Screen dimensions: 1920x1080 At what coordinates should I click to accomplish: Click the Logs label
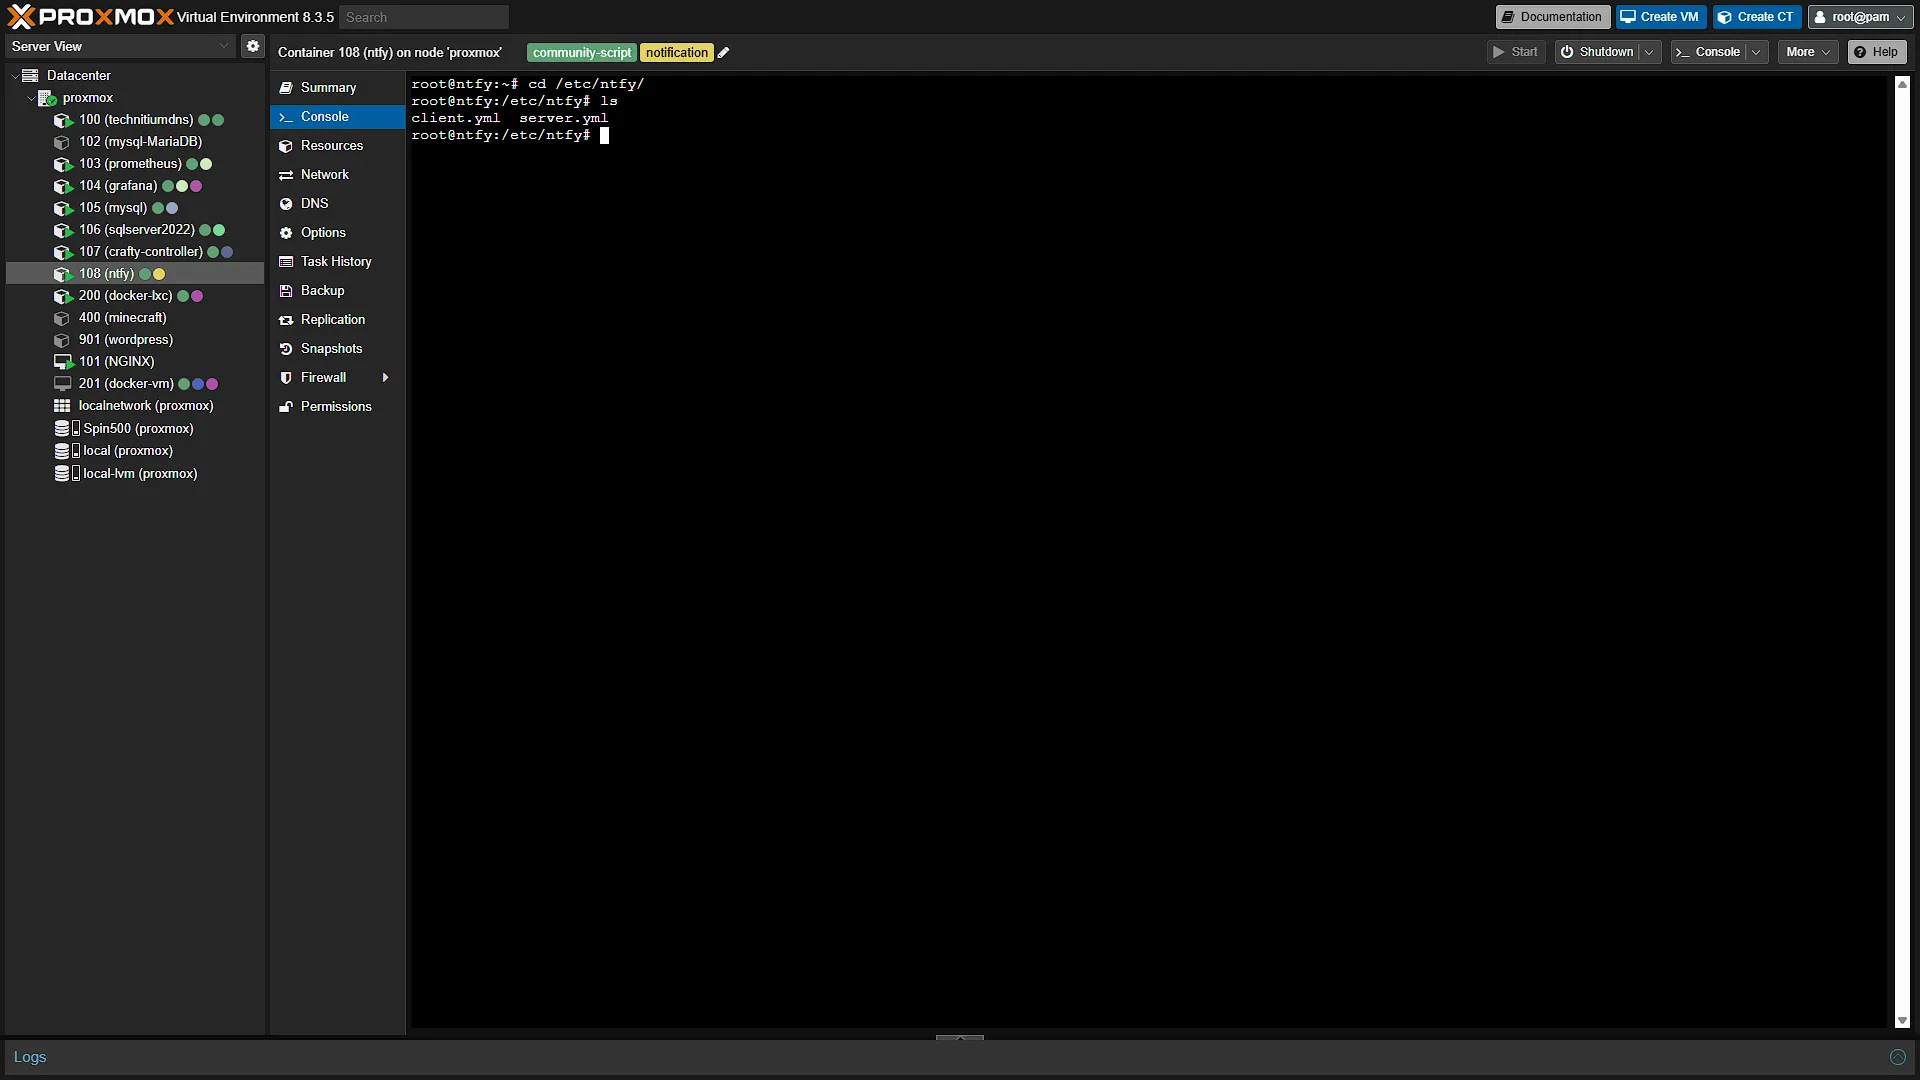click(30, 1057)
